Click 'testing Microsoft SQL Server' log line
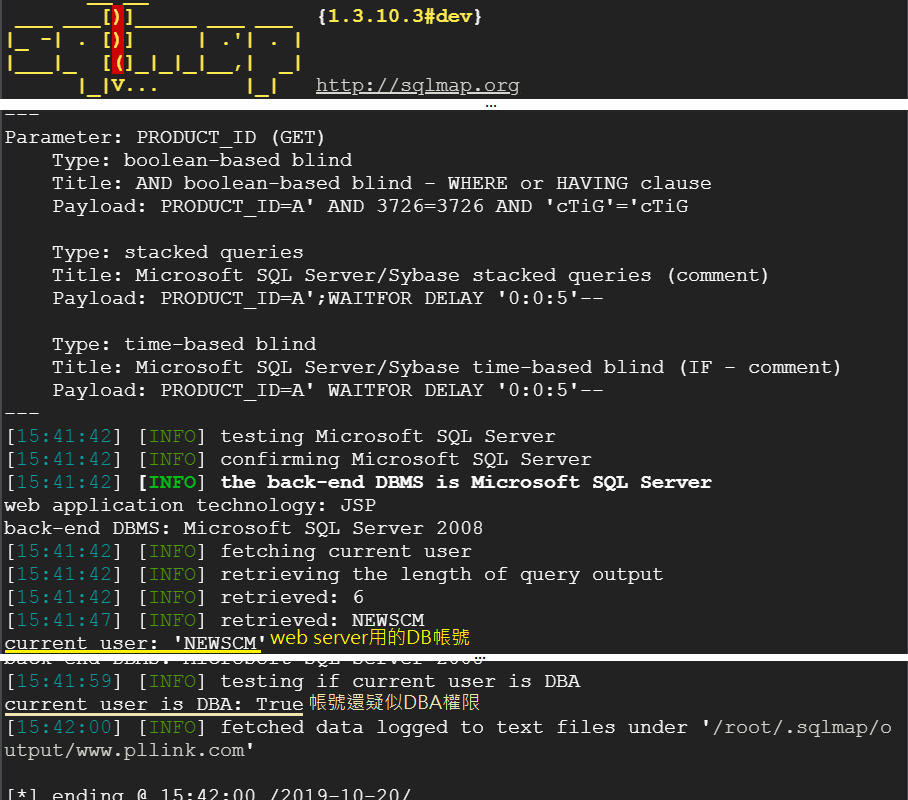 281,437
